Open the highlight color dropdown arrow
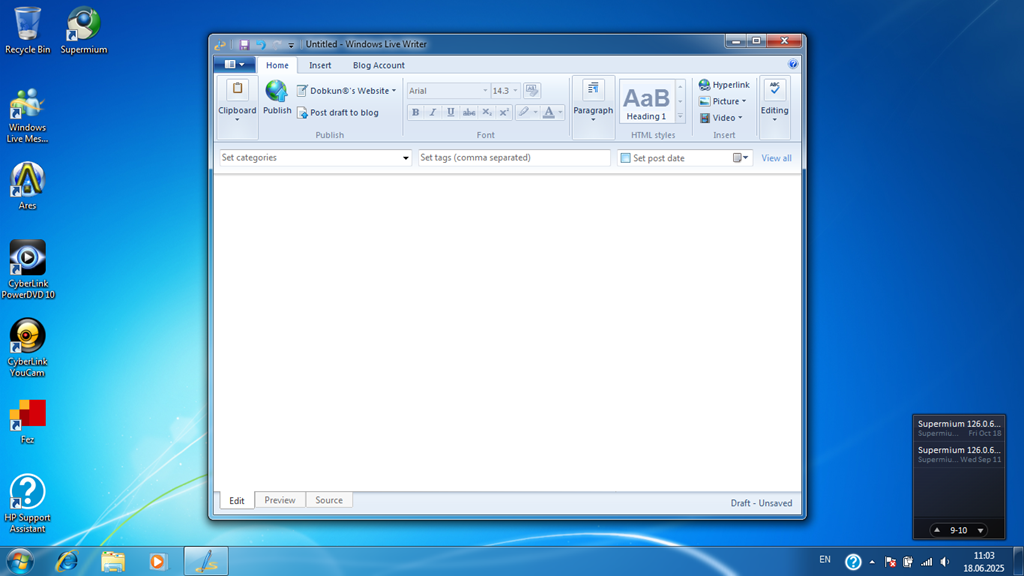This screenshot has height=576, width=1024. (x=536, y=112)
